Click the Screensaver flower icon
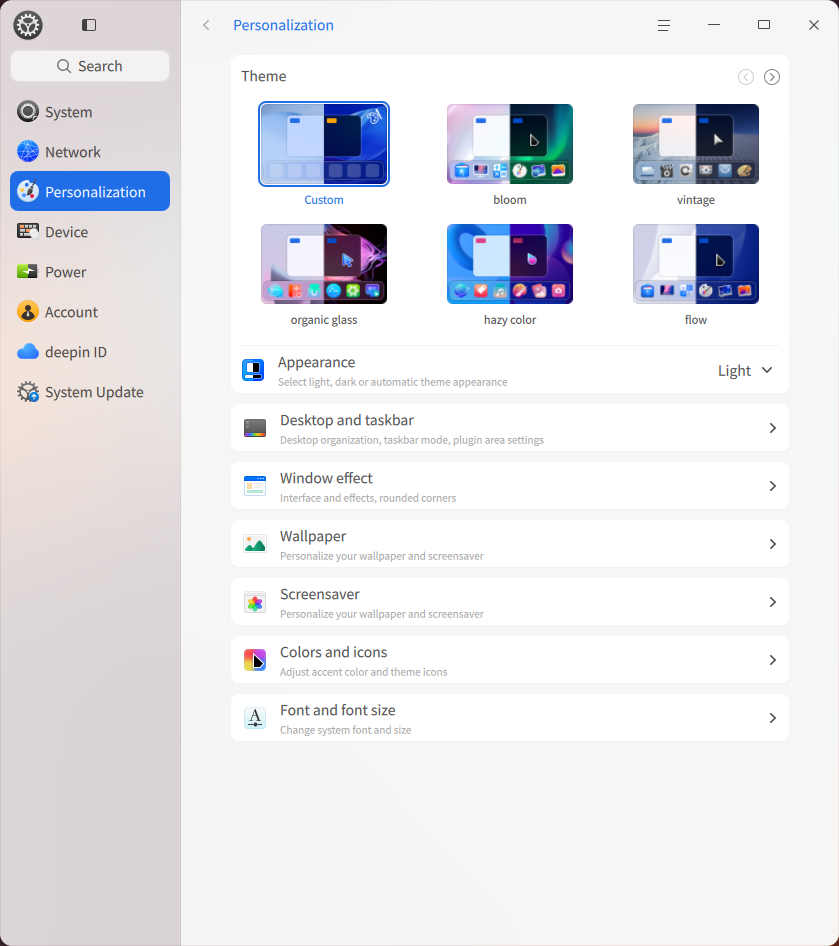The image size is (839, 946). point(255,602)
